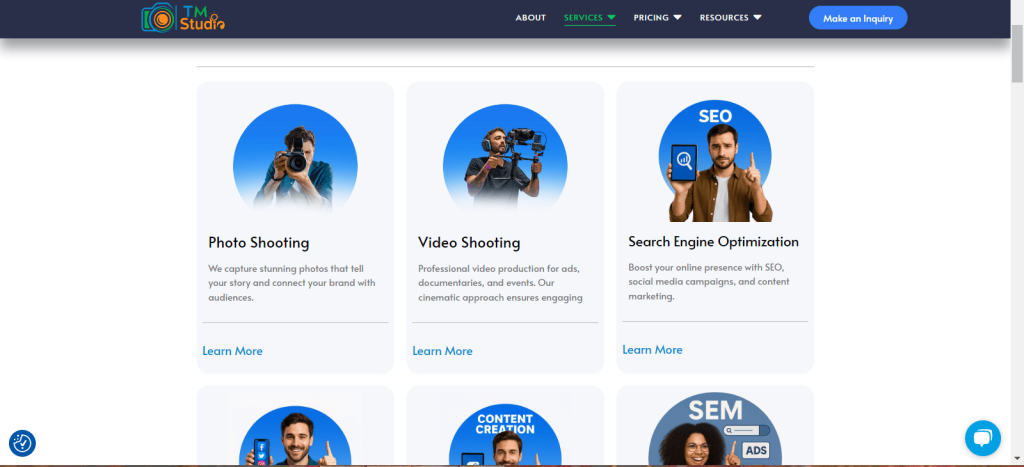The image size is (1024, 467).
Task: Click Learn More under Video Shooting
Action: 442,351
